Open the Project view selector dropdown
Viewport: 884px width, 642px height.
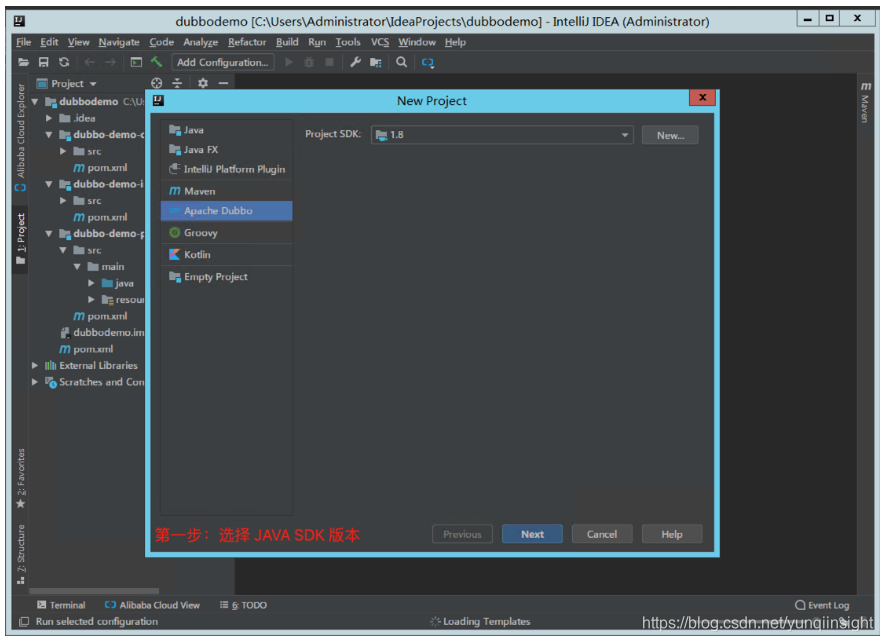tap(67, 83)
